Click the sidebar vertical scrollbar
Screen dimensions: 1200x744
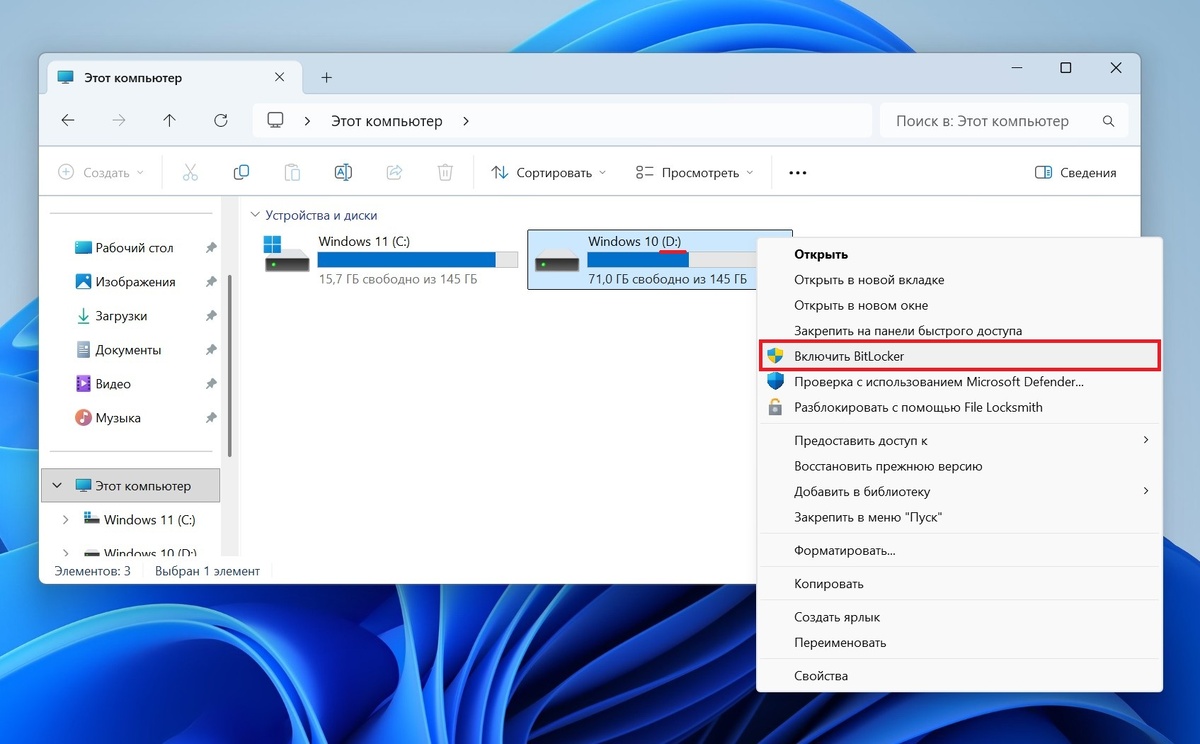tap(231, 366)
